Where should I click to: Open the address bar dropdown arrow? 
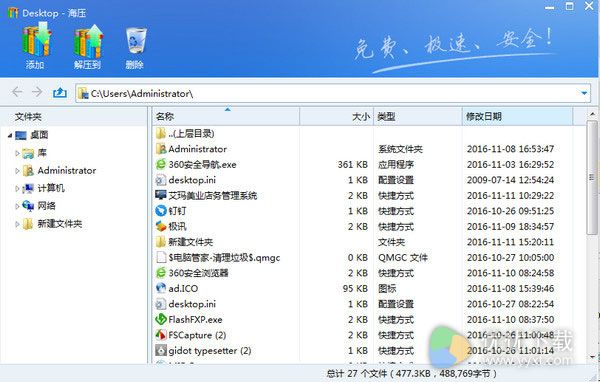click(584, 93)
